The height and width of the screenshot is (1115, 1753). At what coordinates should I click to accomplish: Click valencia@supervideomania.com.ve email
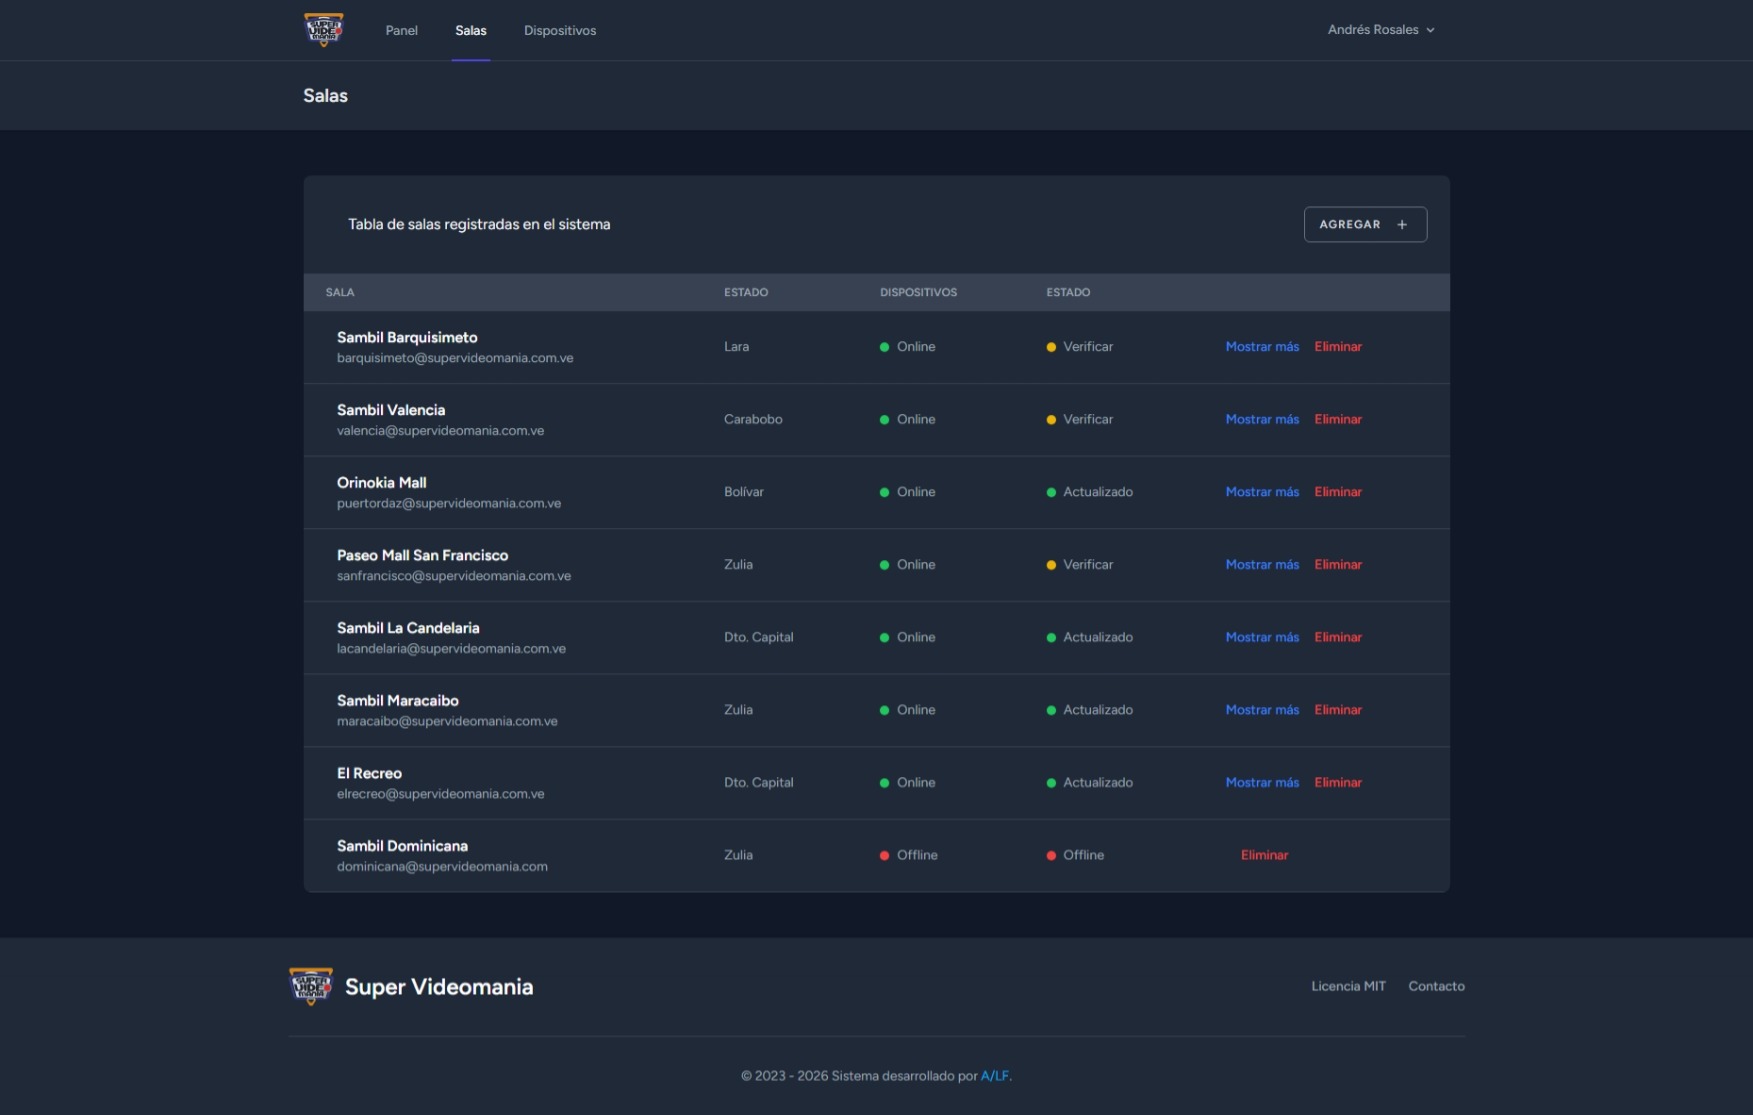440,431
